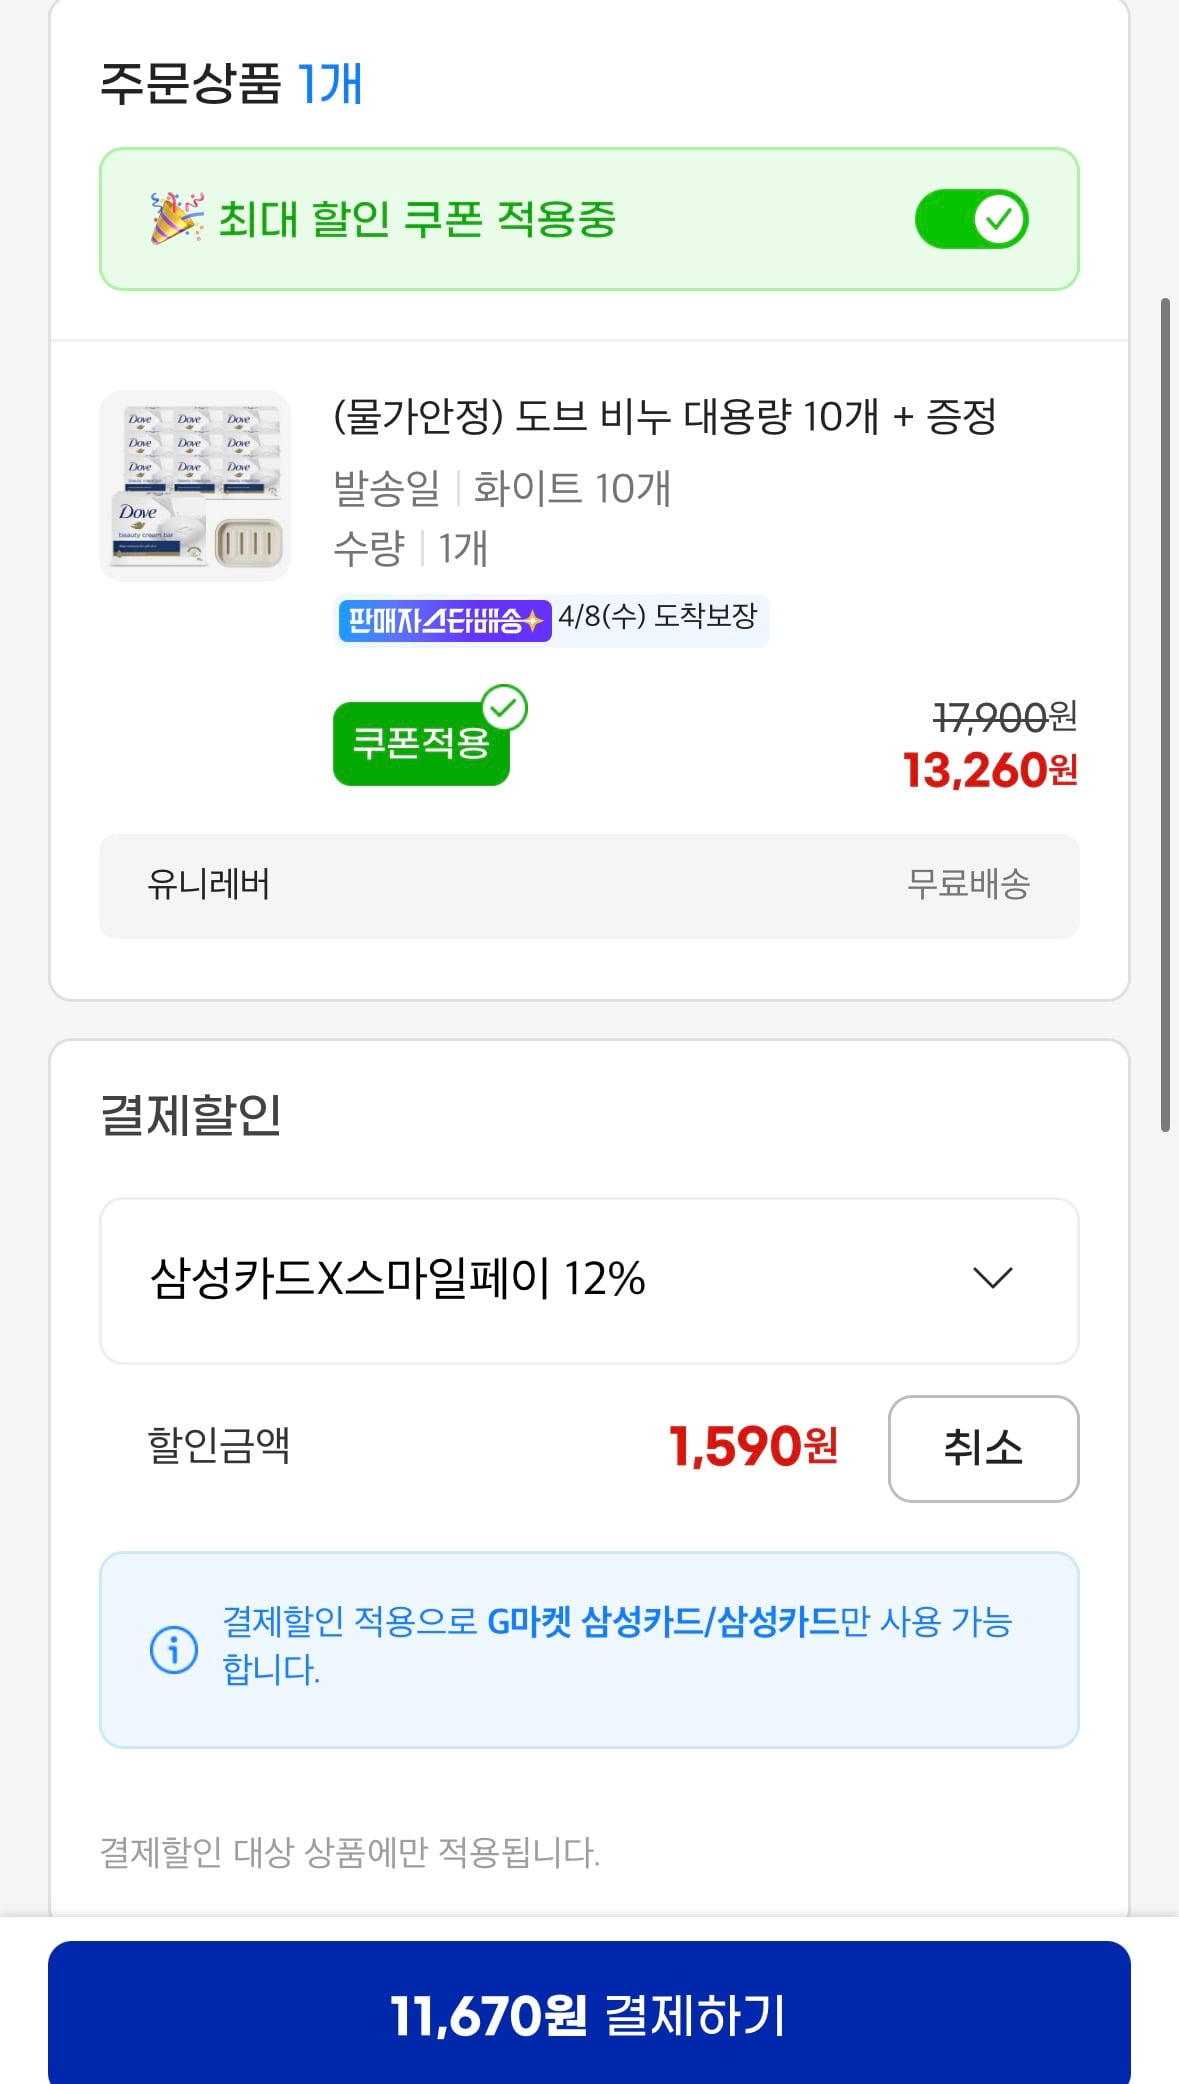The image size is (1179, 2084).
Task: Click the checkmark circle on the 쿠폰적용 badge
Action: tap(505, 708)
